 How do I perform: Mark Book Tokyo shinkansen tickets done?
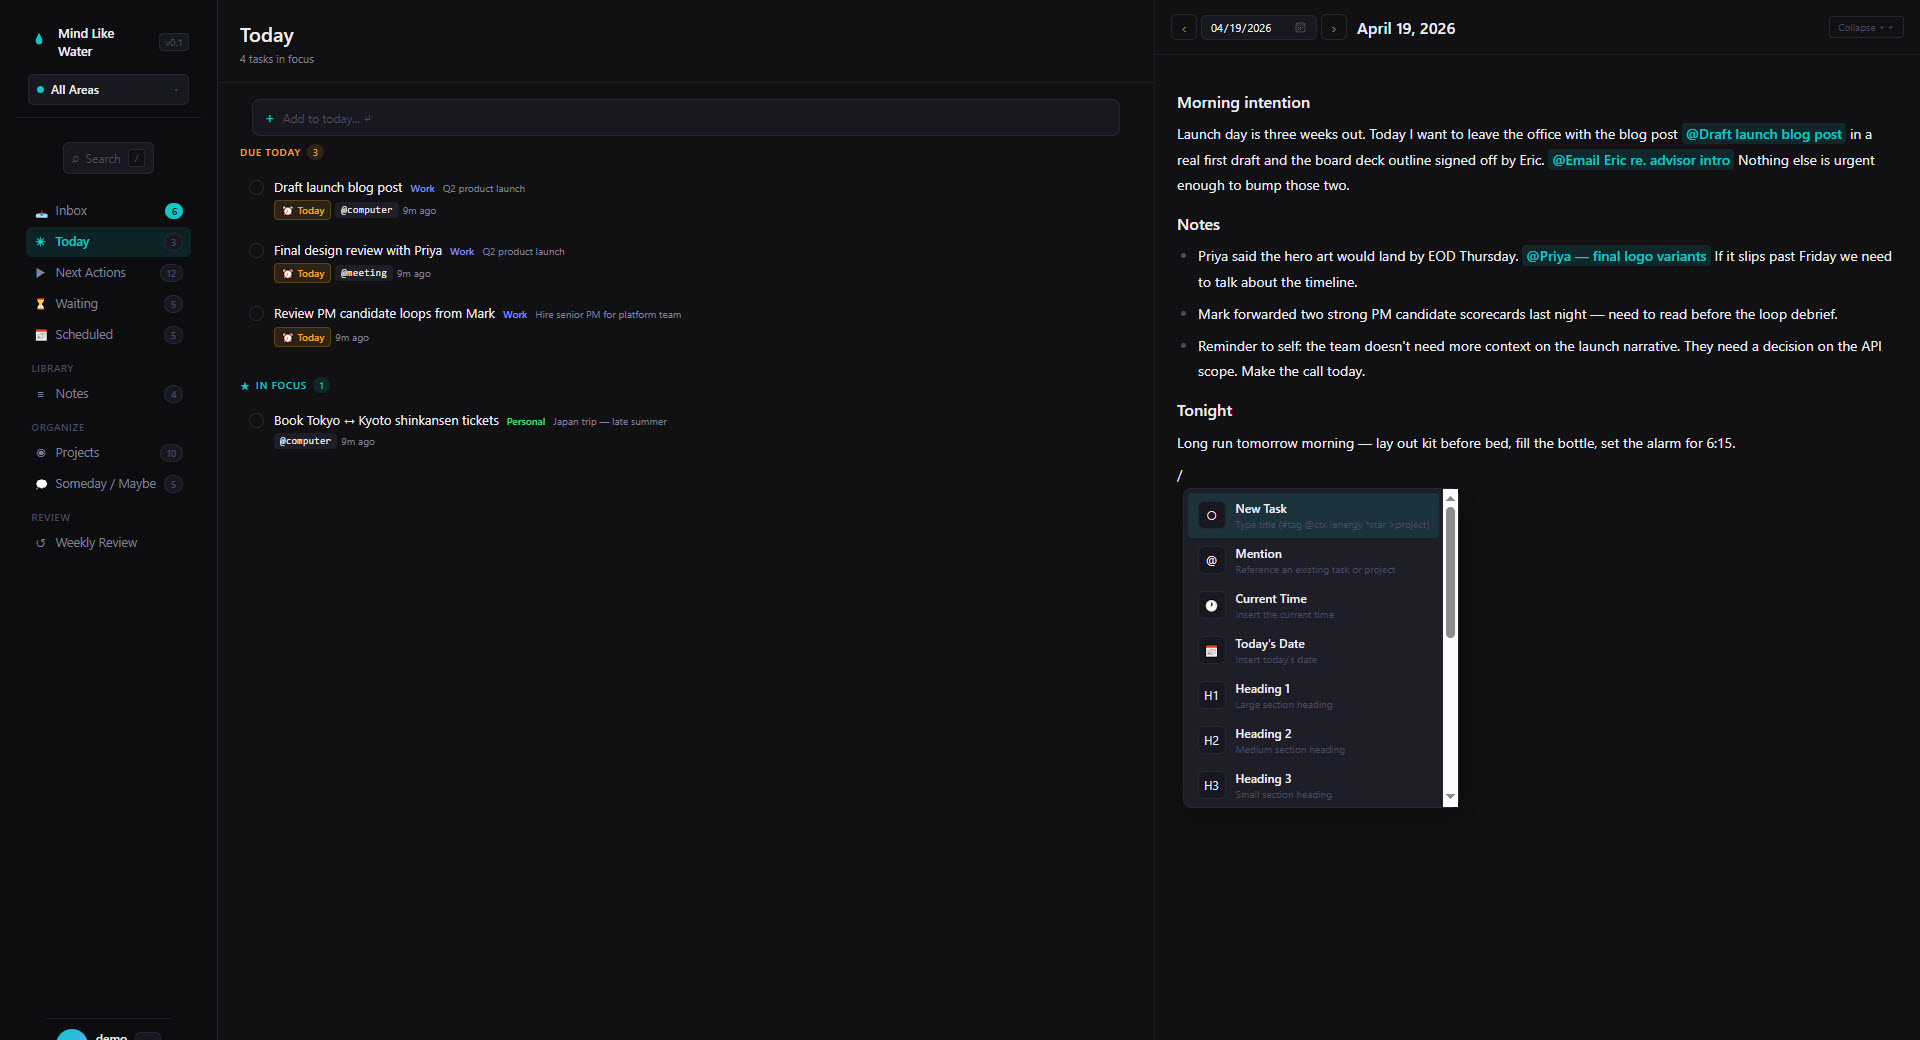tap(256, 421)
